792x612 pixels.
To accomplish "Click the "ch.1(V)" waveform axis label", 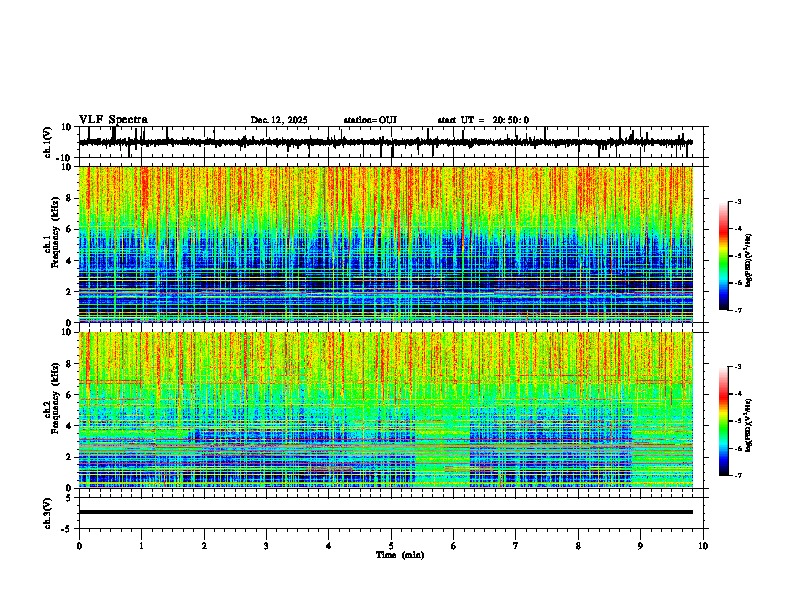I will [47, 142].
